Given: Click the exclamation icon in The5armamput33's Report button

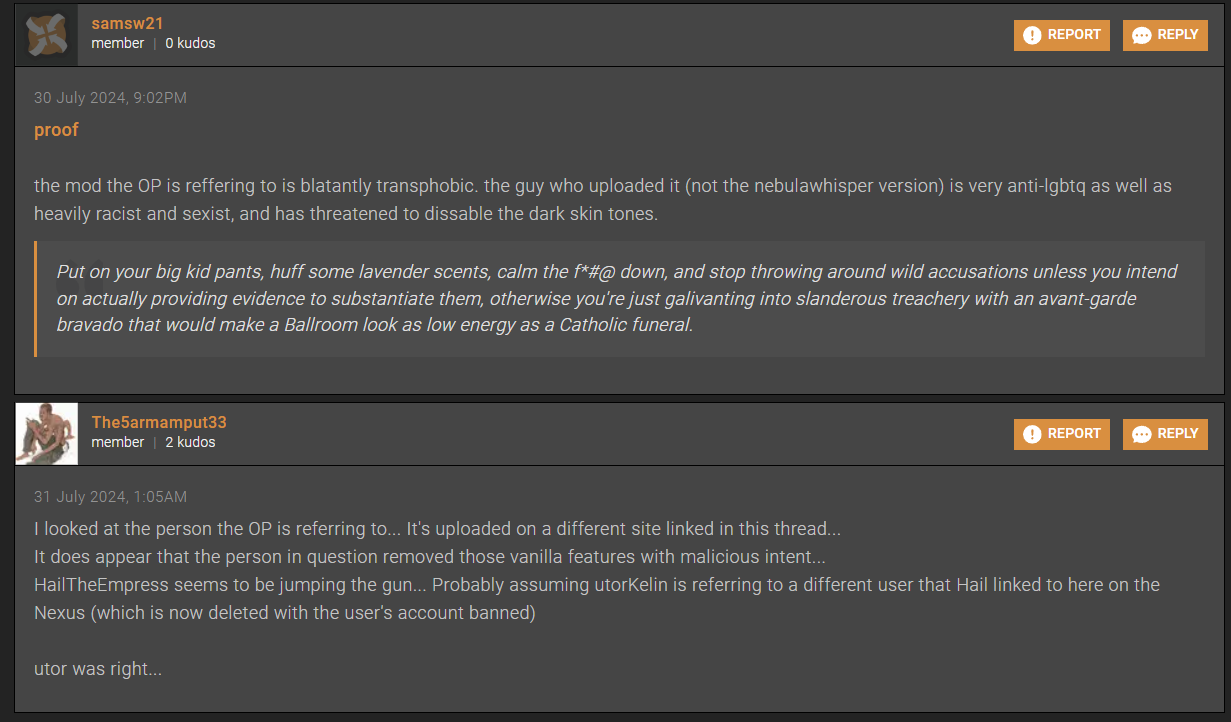Looking at the screenshot, I should (x=1032, y=434).
